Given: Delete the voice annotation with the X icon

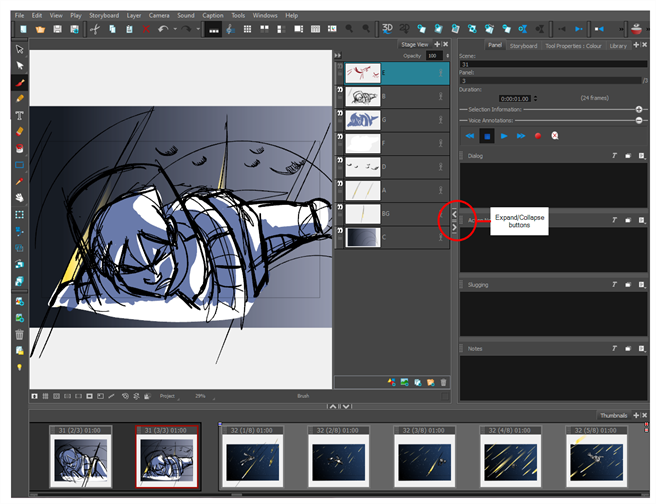Looking at the screenshot, I should coord(555,136).
